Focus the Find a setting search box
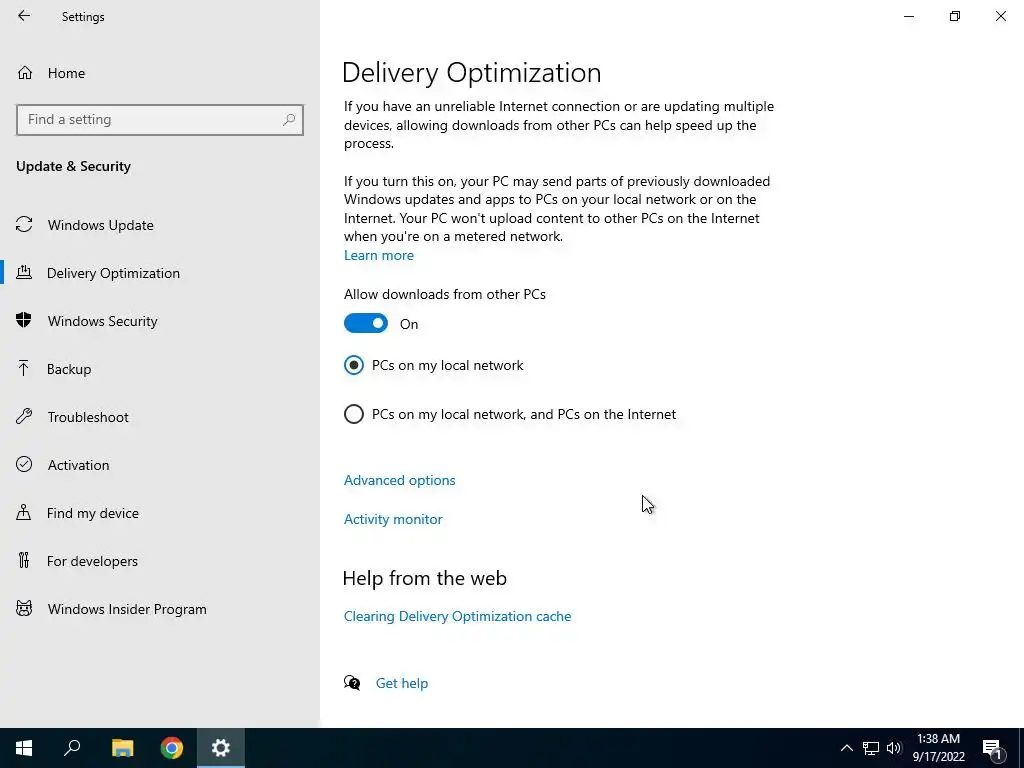Screen dimensions: 1024x768 (159, 120)
